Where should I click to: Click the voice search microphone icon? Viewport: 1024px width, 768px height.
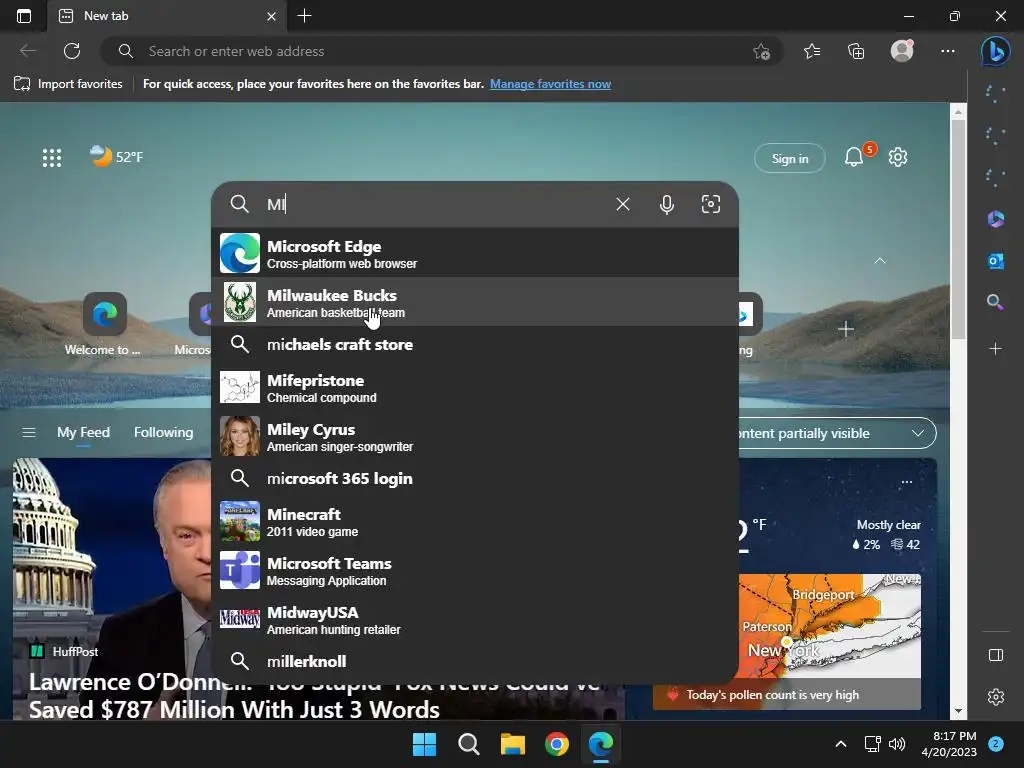tap(667, 204)
